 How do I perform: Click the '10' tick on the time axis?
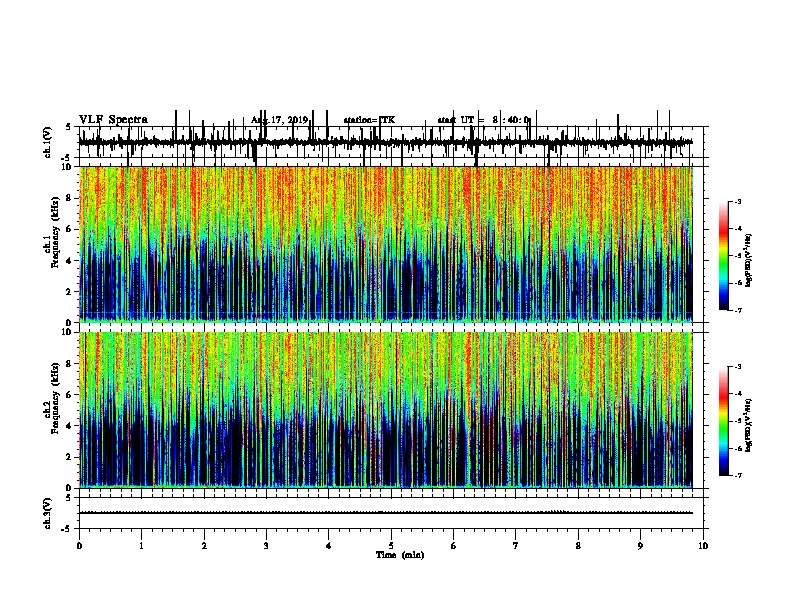(x=703, y=546)
